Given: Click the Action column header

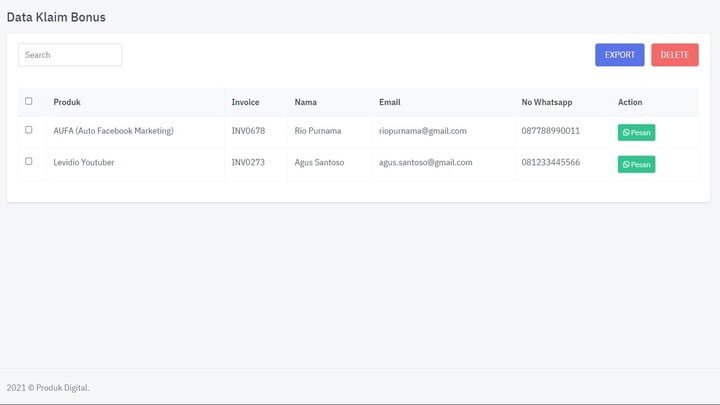Looking at the screenshot, I should 630,102.
